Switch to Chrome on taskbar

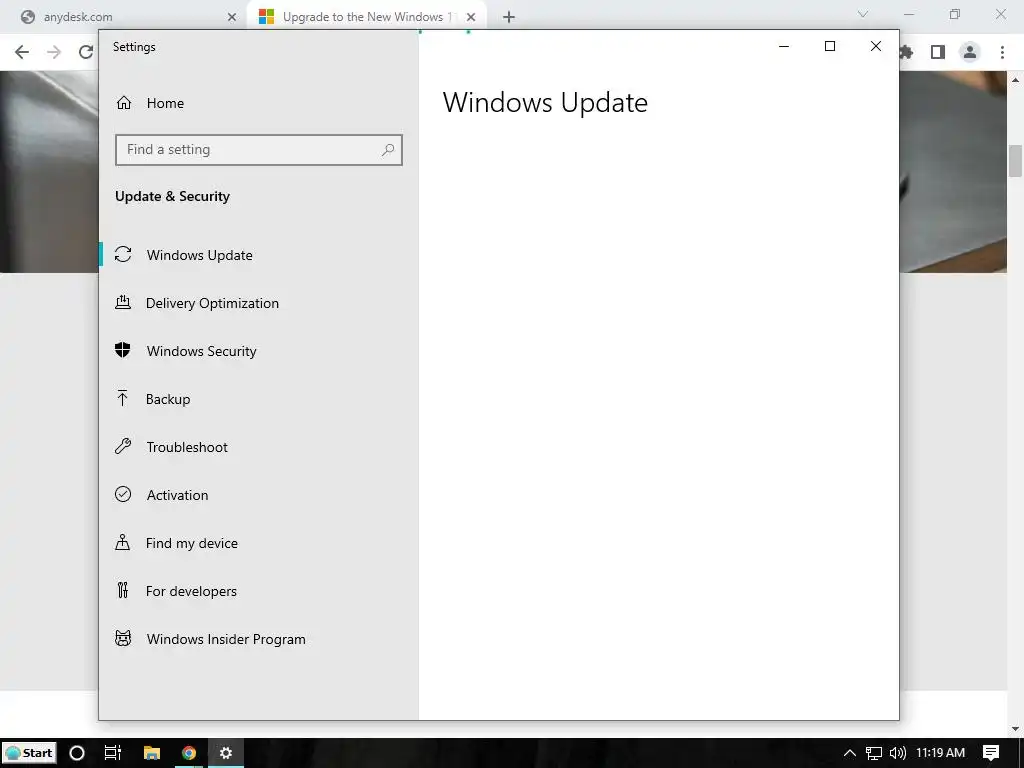189,753
